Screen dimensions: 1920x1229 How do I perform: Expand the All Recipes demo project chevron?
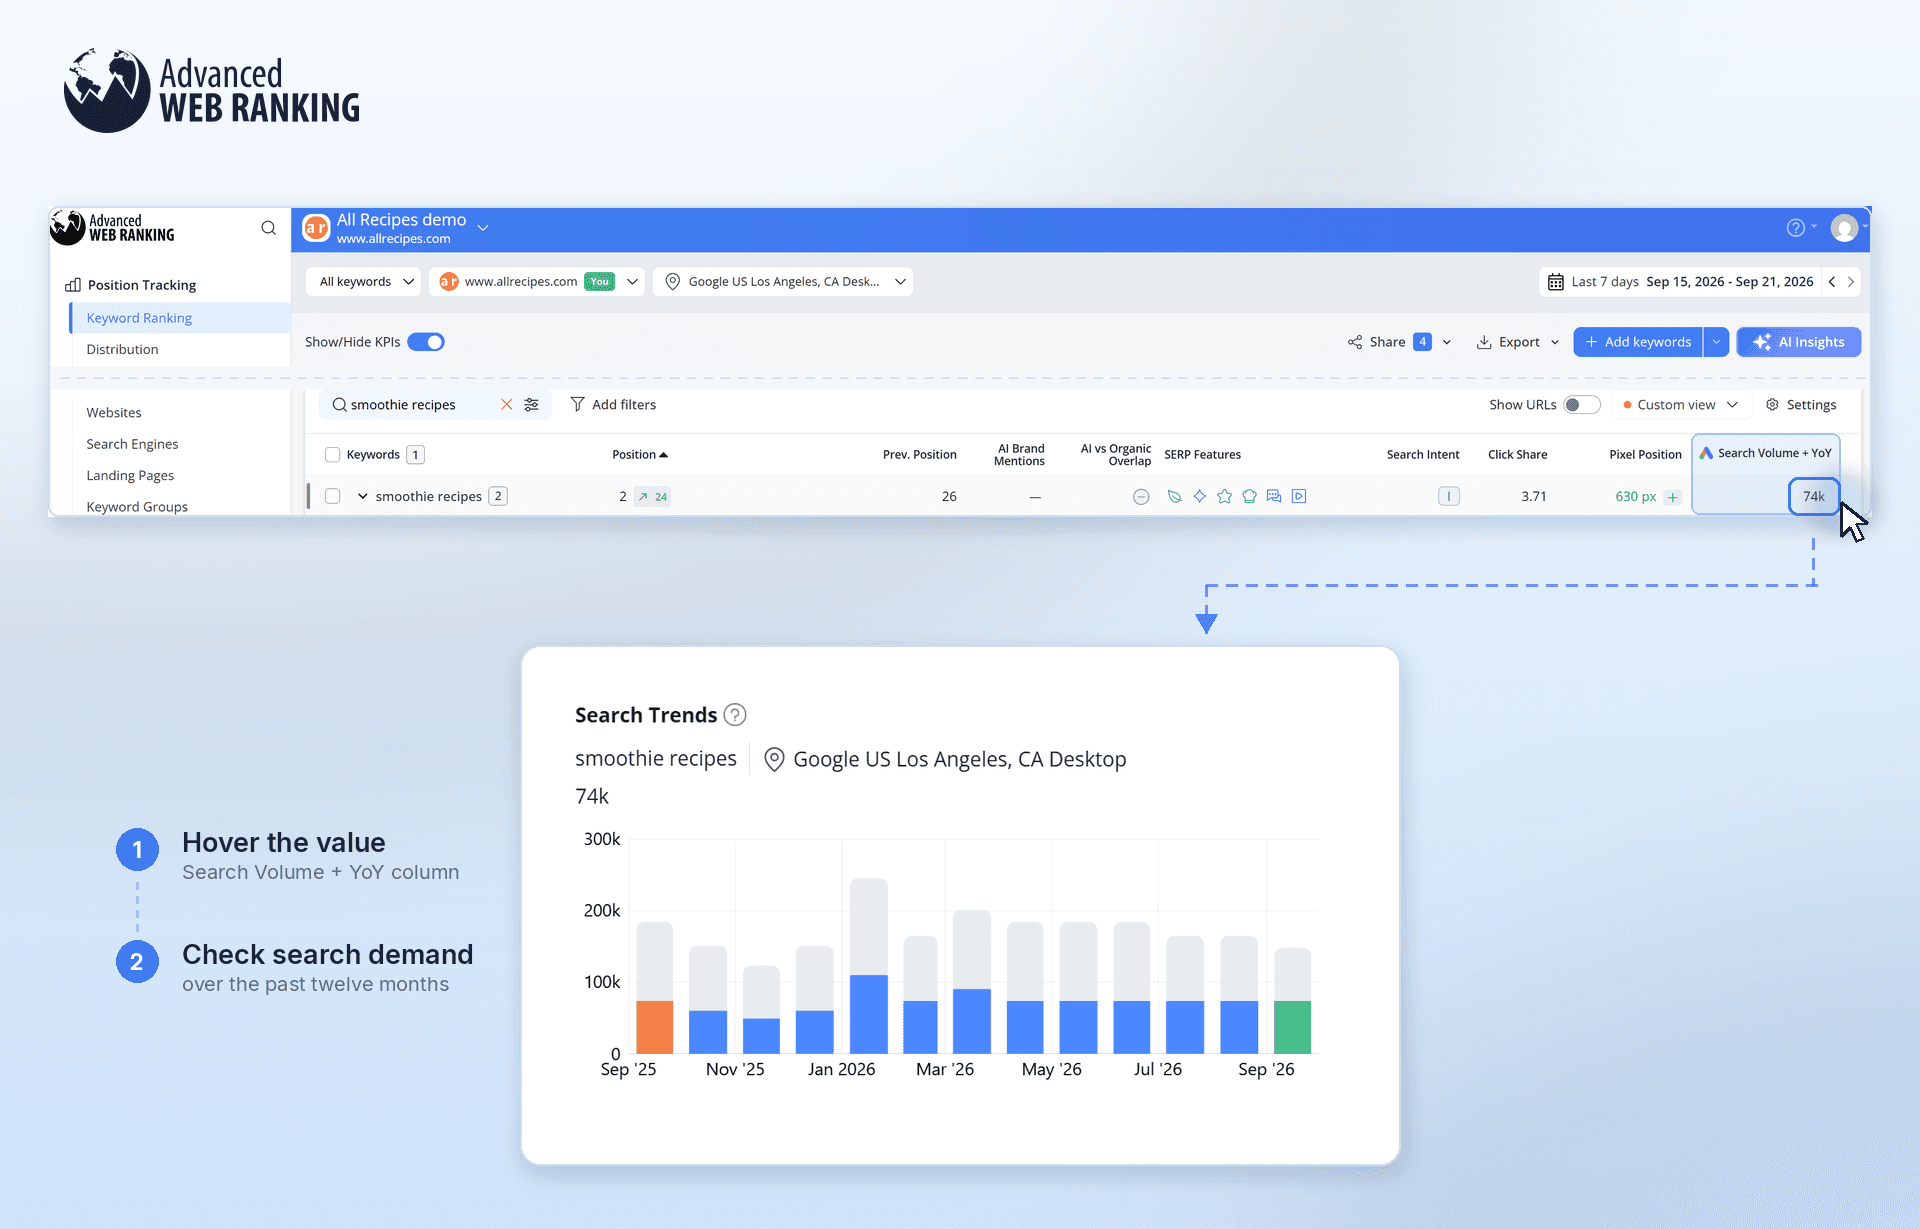click(x=483, y=228)
